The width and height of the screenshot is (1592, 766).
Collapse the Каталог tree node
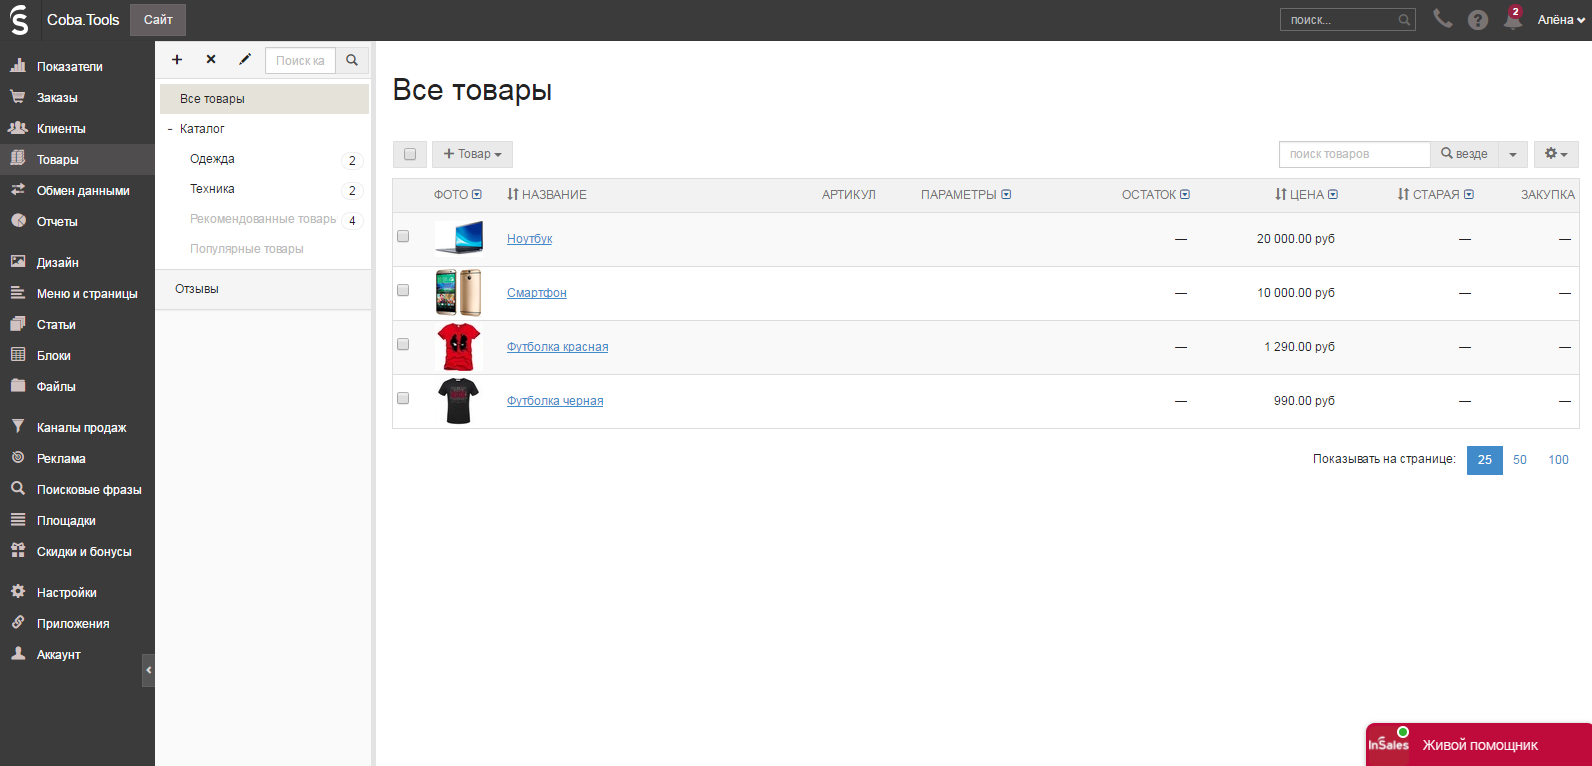170,129
